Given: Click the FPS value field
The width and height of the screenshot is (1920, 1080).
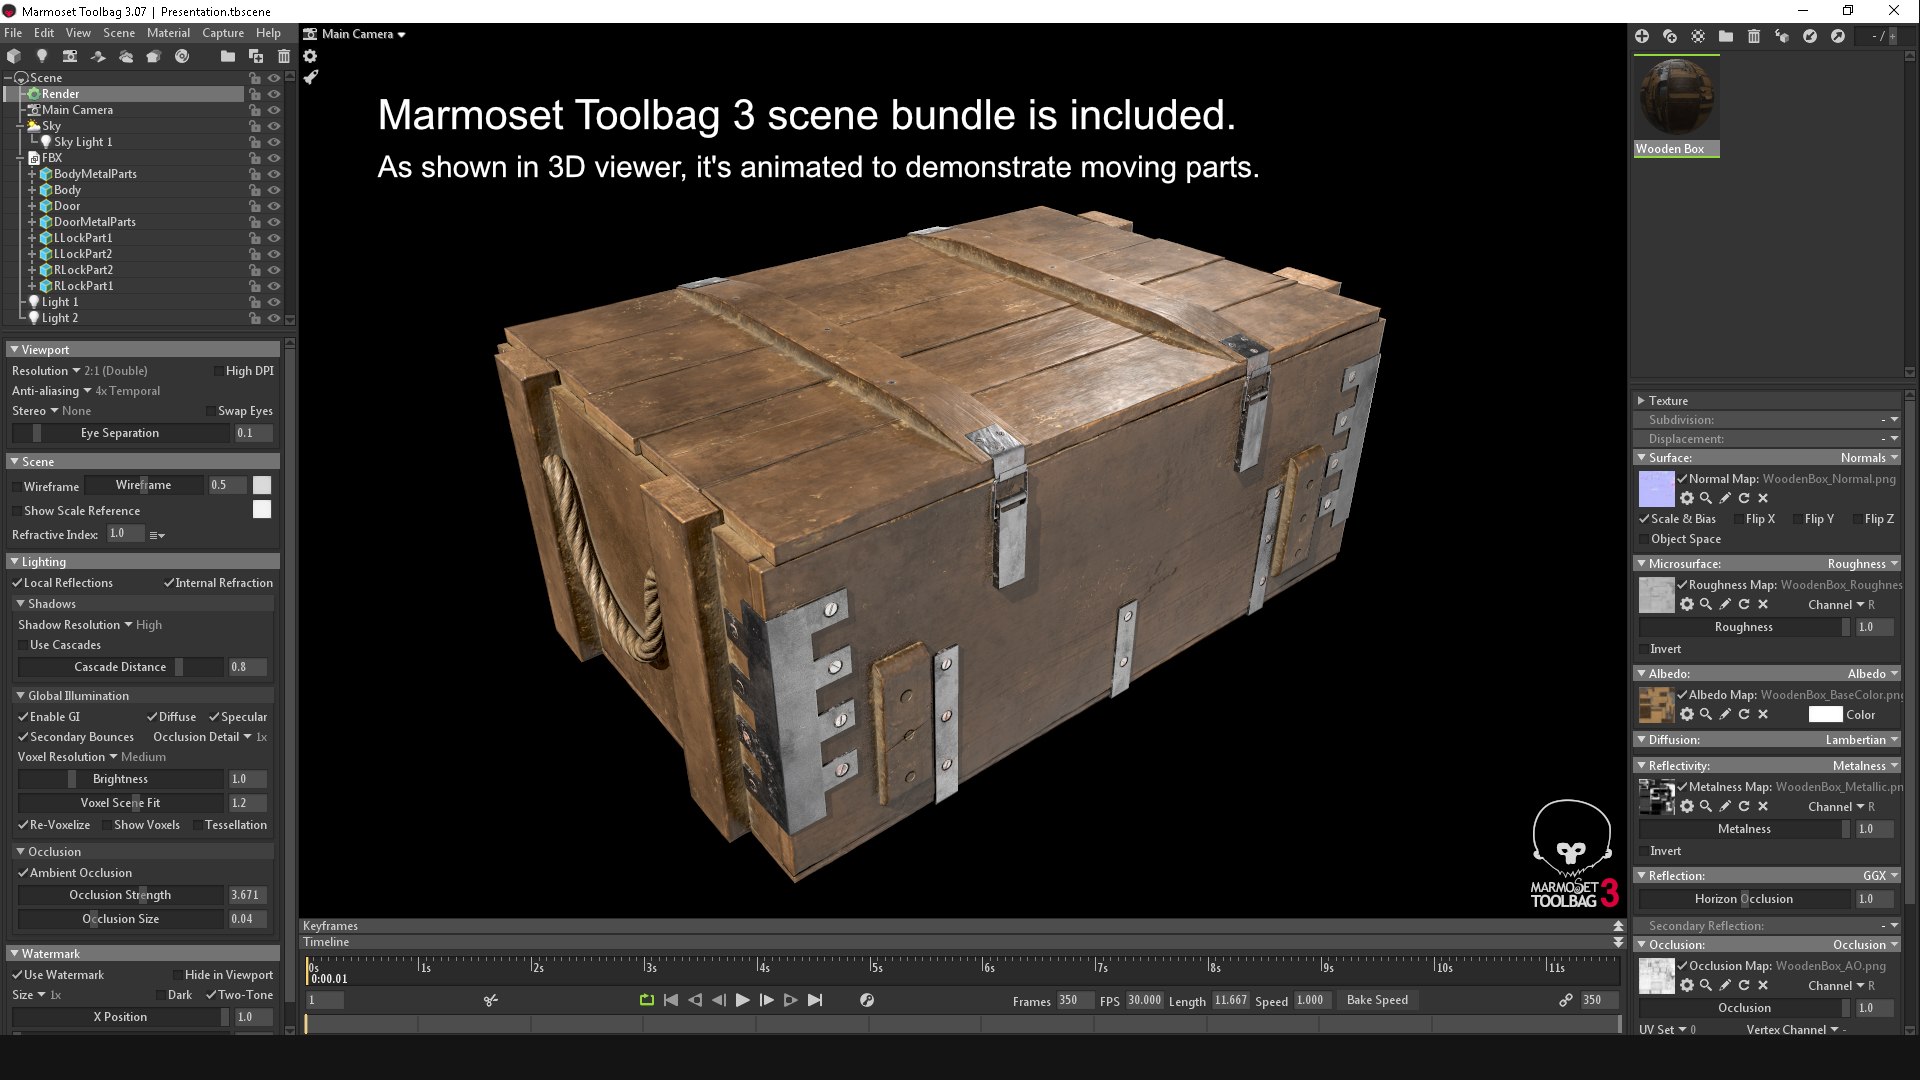Looking at the screenshot, I should pyautogui.click(x=1145, y=1000).
